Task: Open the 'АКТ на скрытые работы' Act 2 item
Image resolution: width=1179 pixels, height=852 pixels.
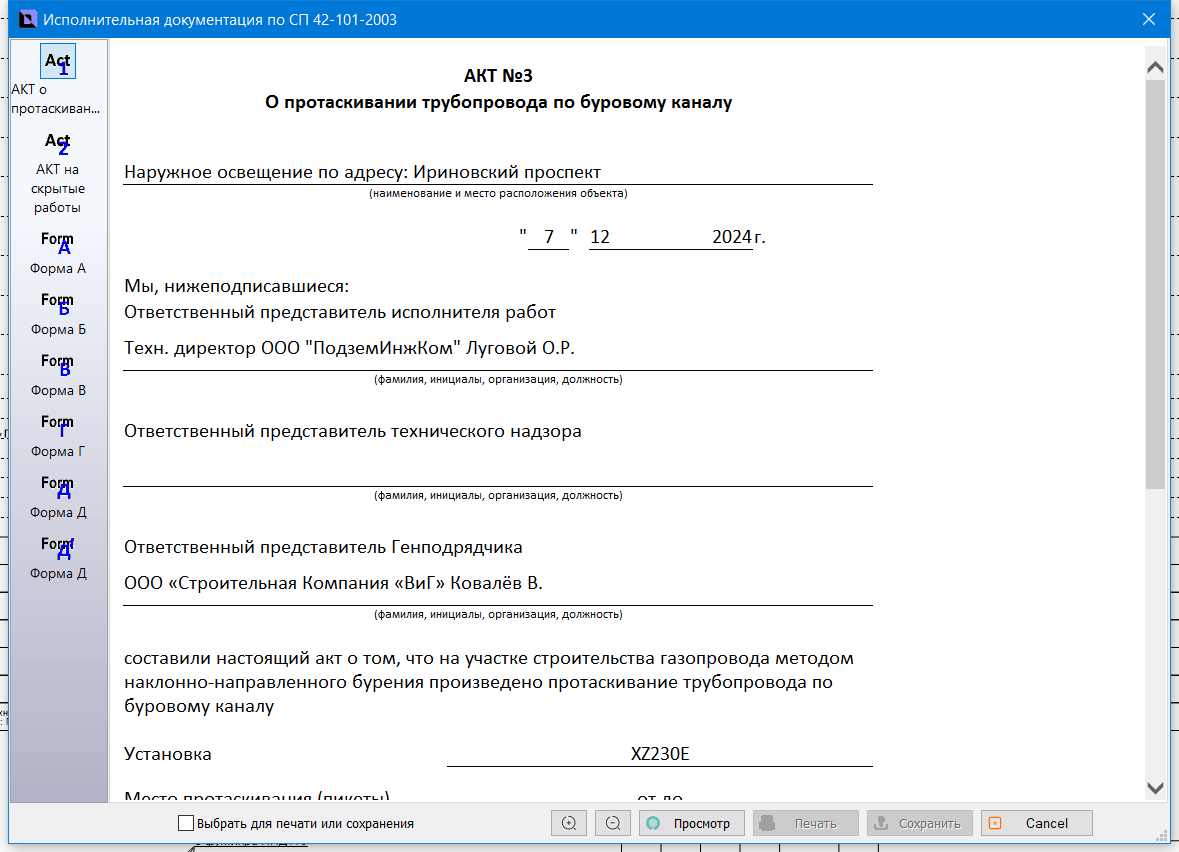Action: [x=57, y=173]
